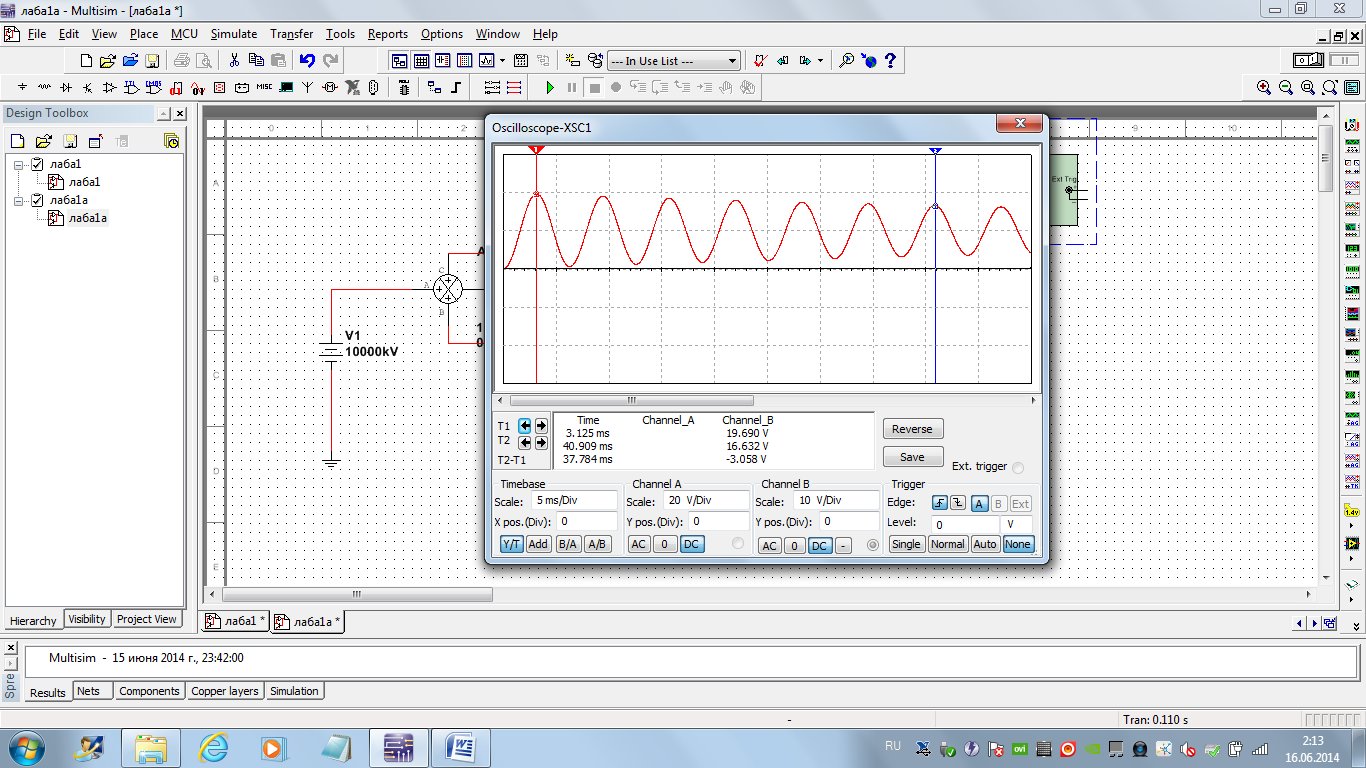
Task: Open the Timebase Scale field
Action: coord(573,500)
